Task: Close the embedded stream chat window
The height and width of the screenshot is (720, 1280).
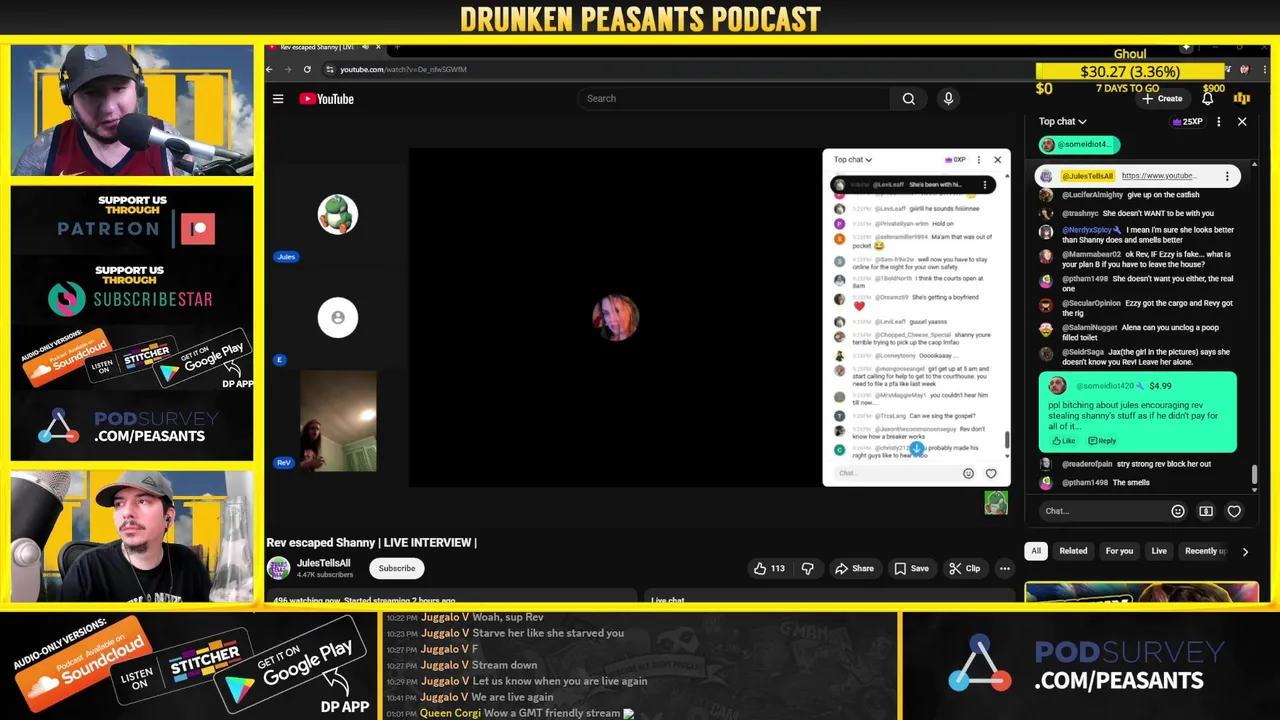Action: 997,160
